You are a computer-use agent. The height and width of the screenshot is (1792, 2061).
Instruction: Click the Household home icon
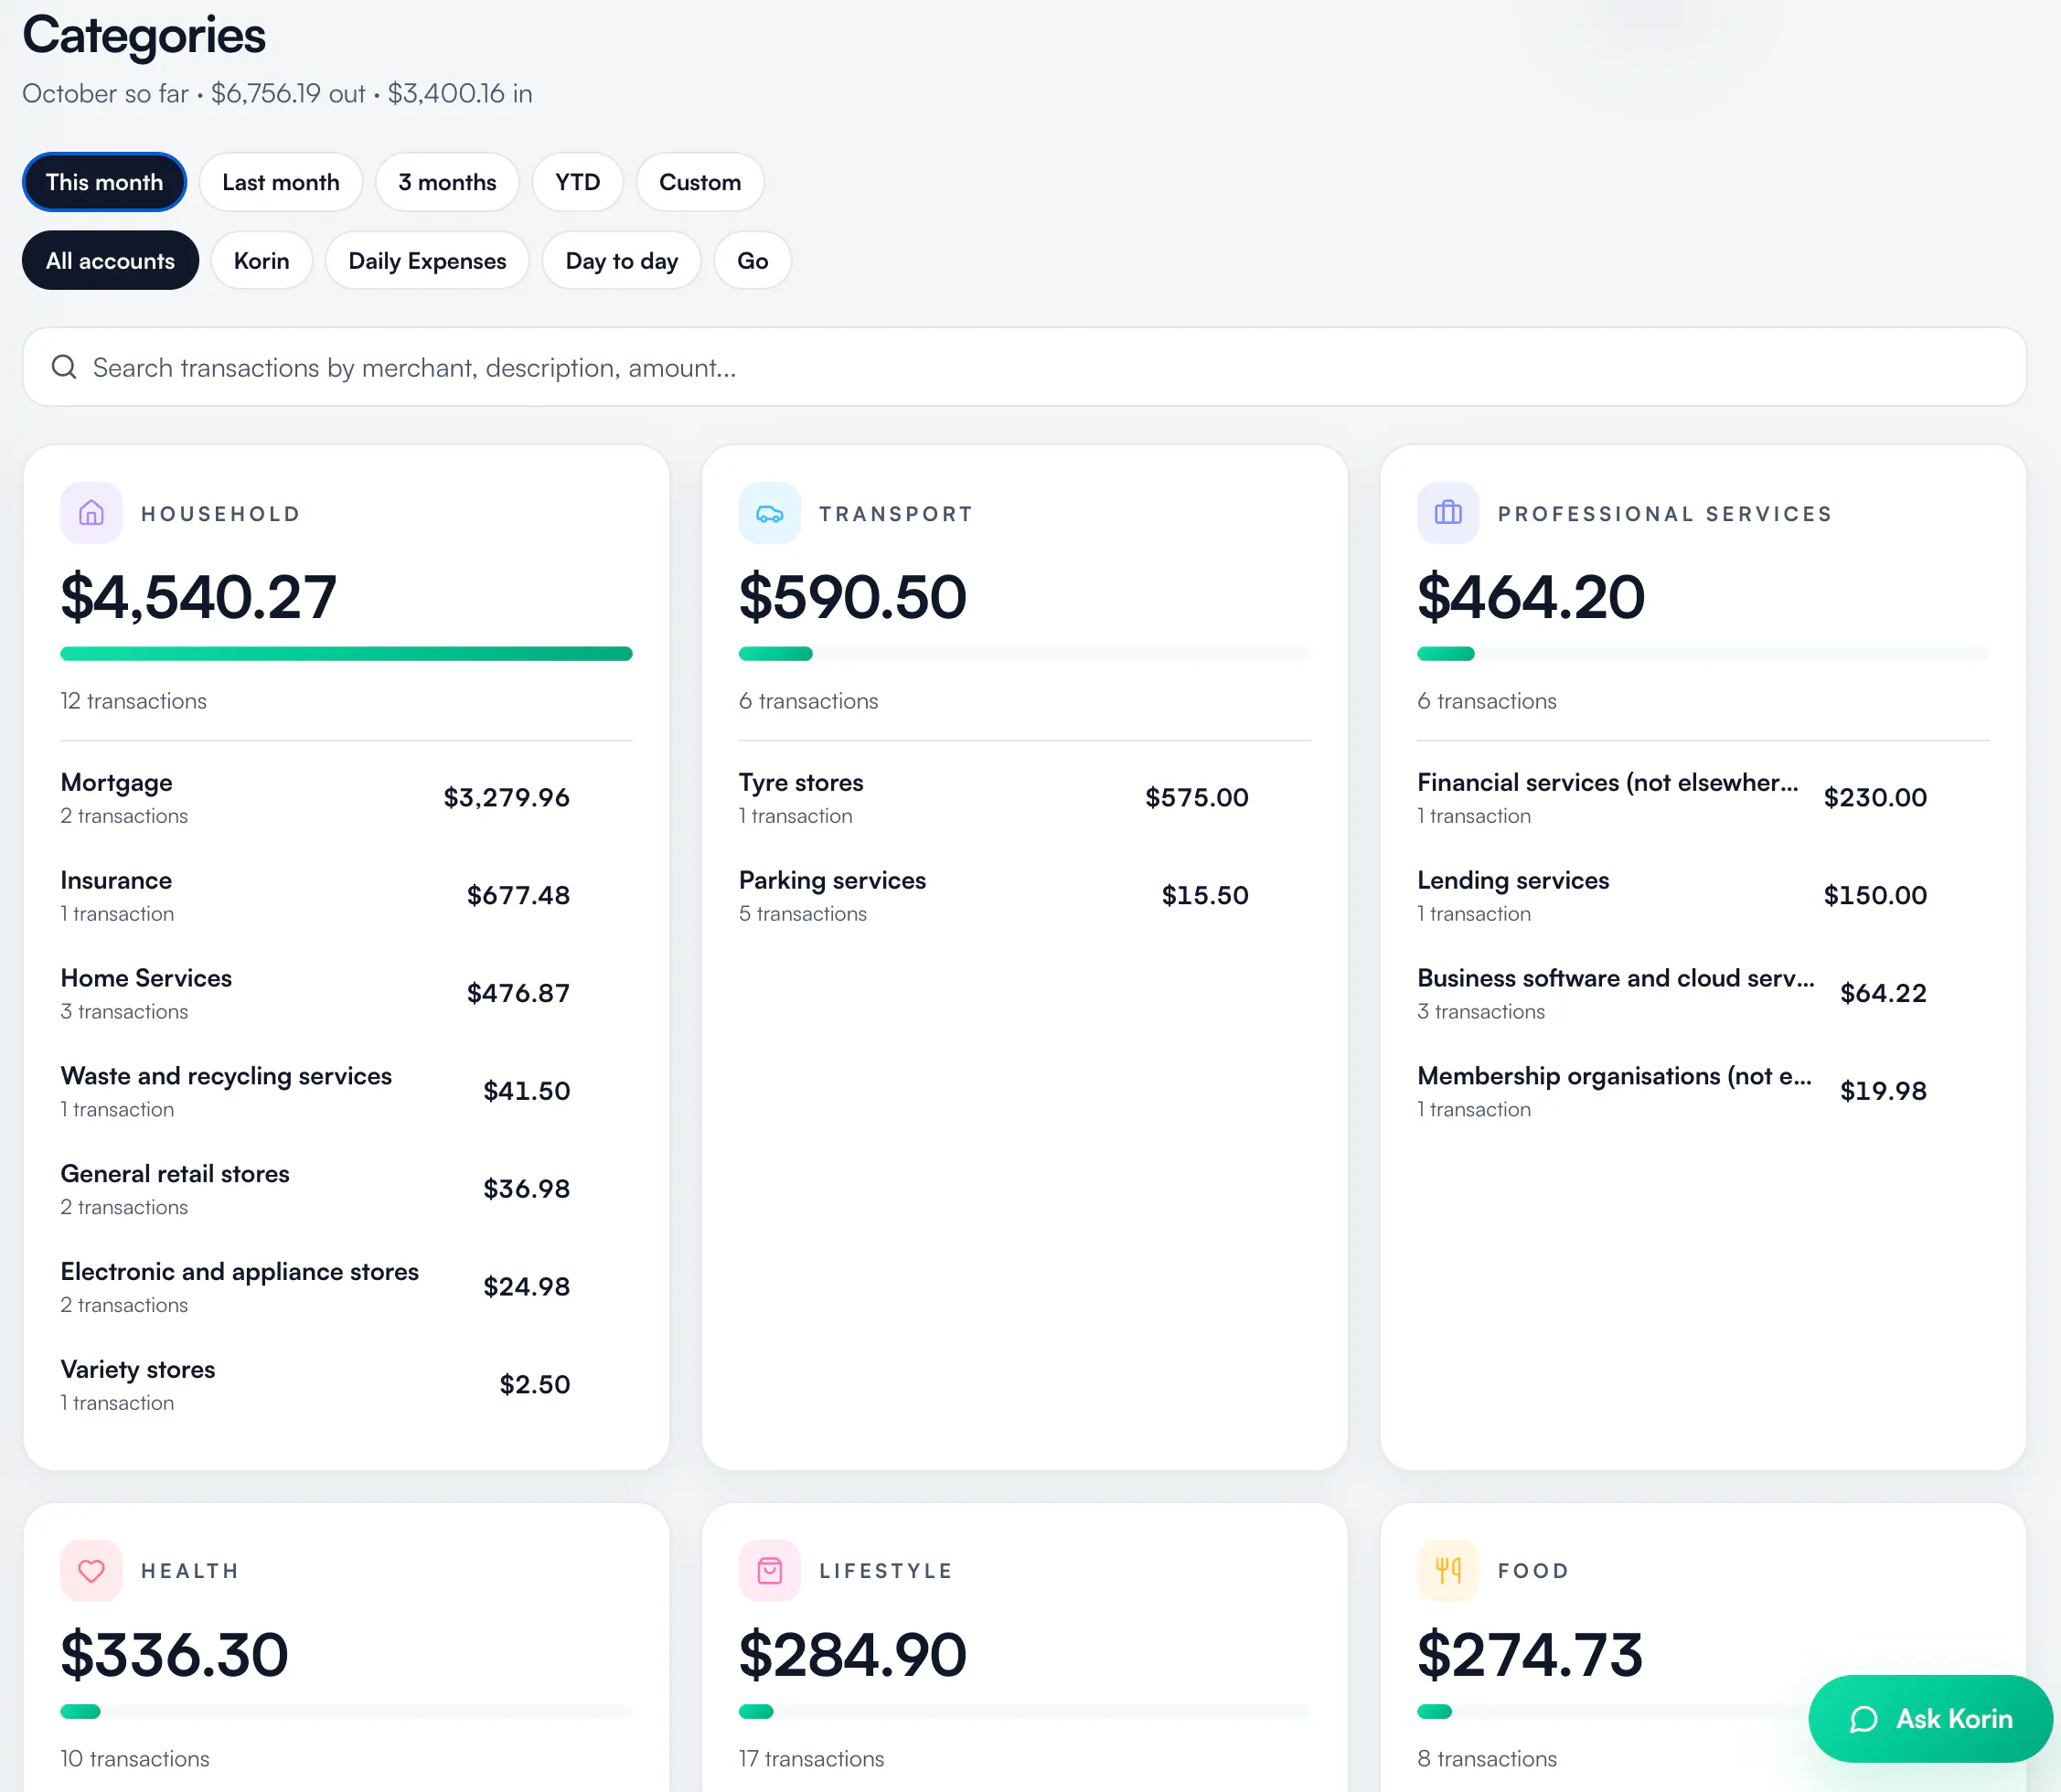point(91,513)
